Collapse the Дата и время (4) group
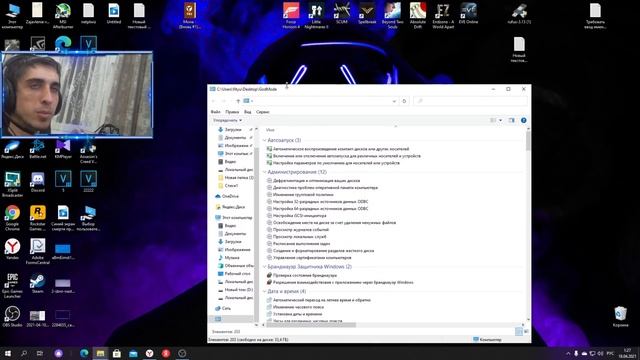The width and height of the screenshot is (640, 360). coord(264,292)
